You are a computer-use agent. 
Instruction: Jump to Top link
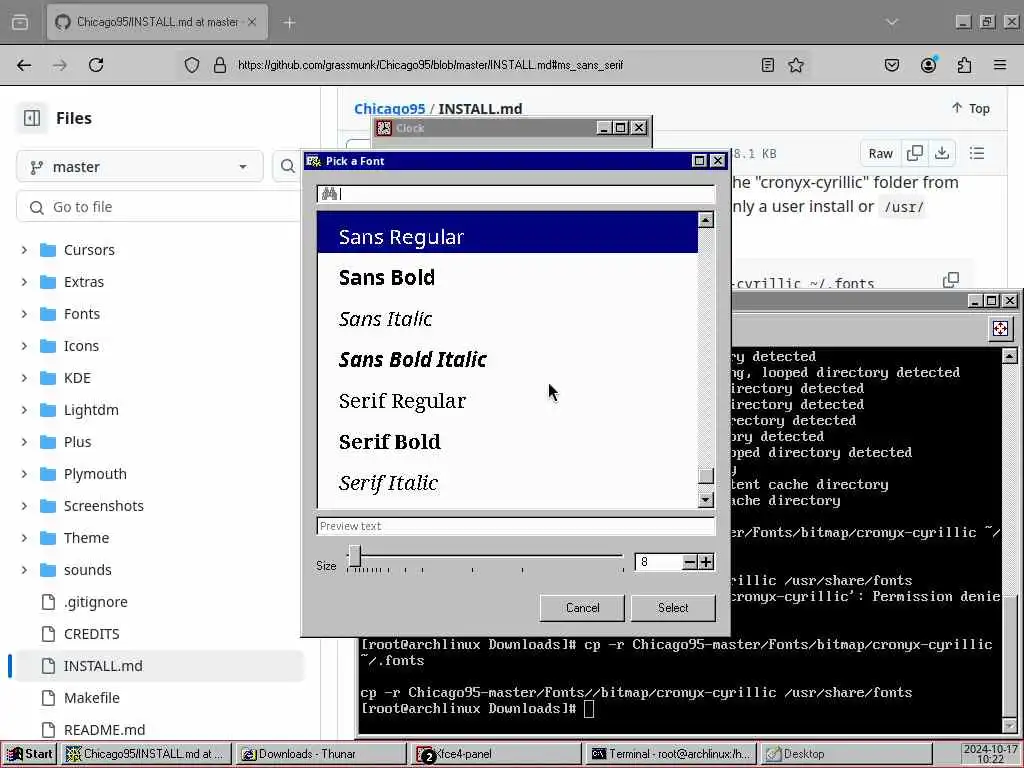[970, 108]
